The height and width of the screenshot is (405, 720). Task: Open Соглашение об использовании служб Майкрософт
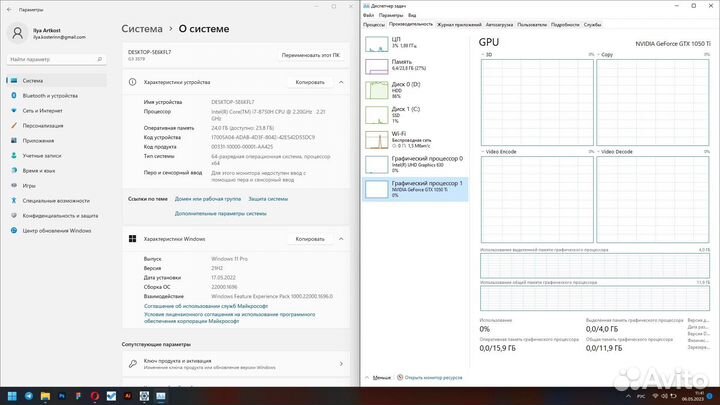[x=206, y=306]
